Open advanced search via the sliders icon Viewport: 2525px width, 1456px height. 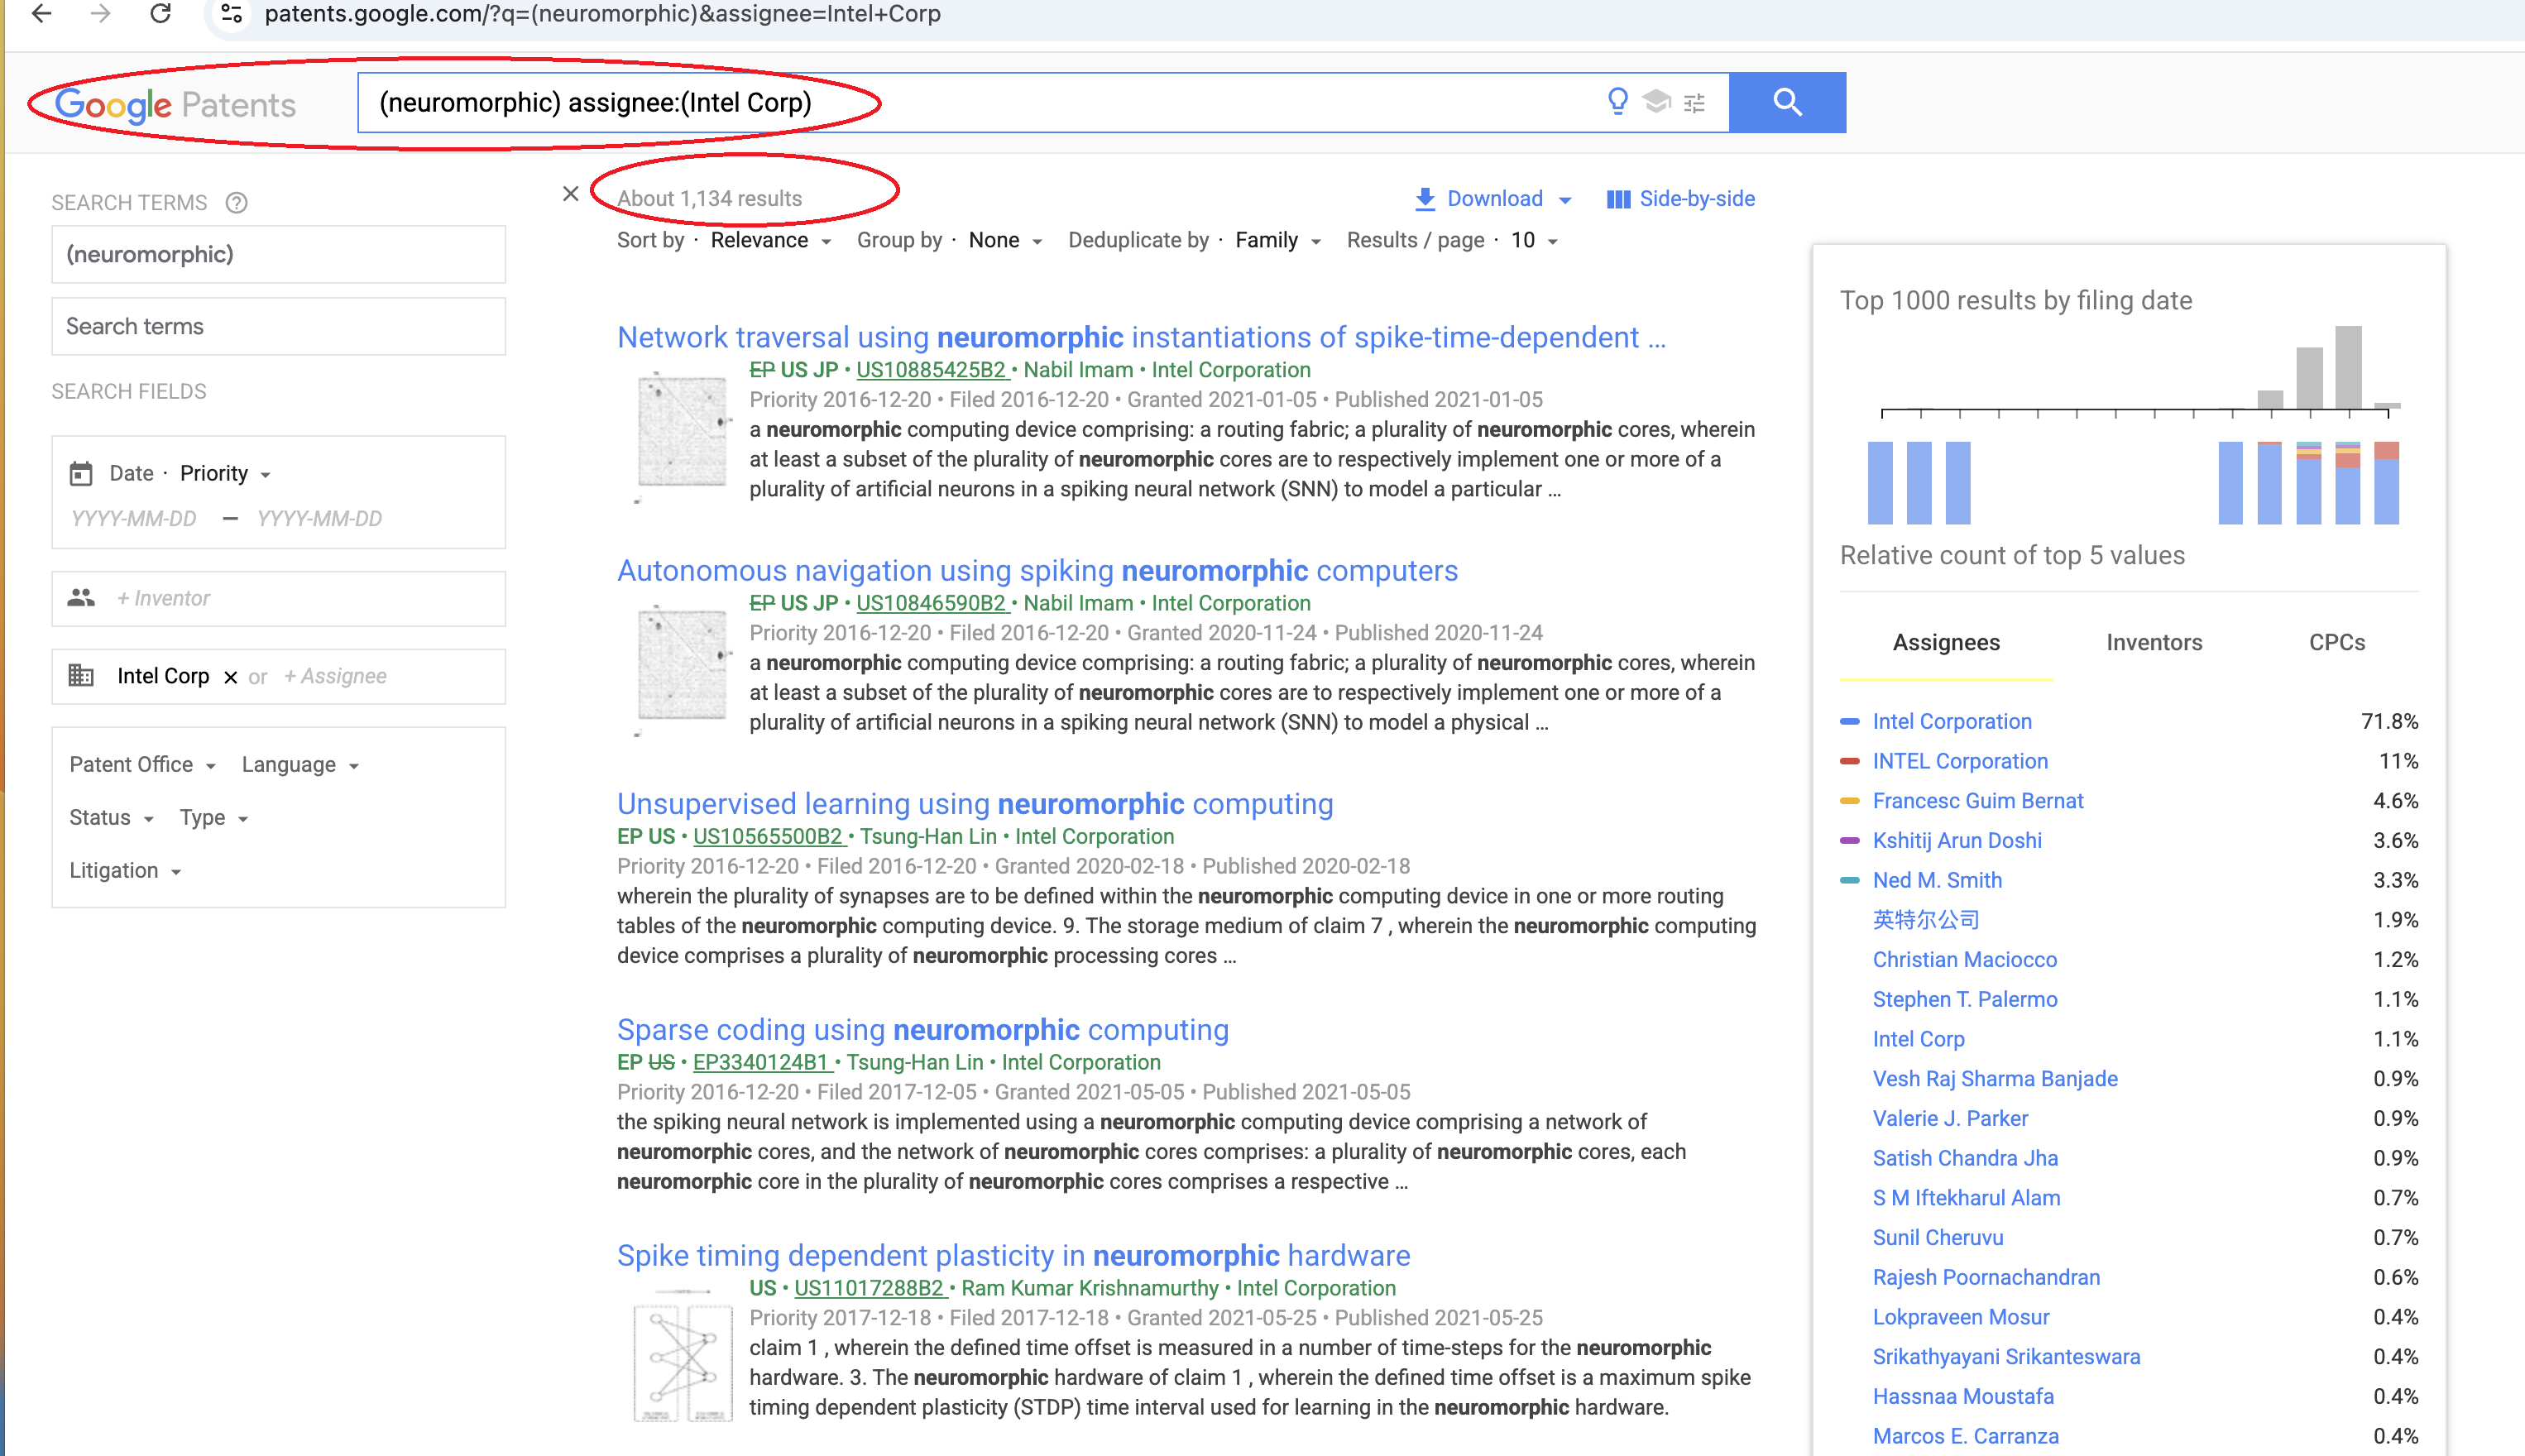coord(1695,101)
